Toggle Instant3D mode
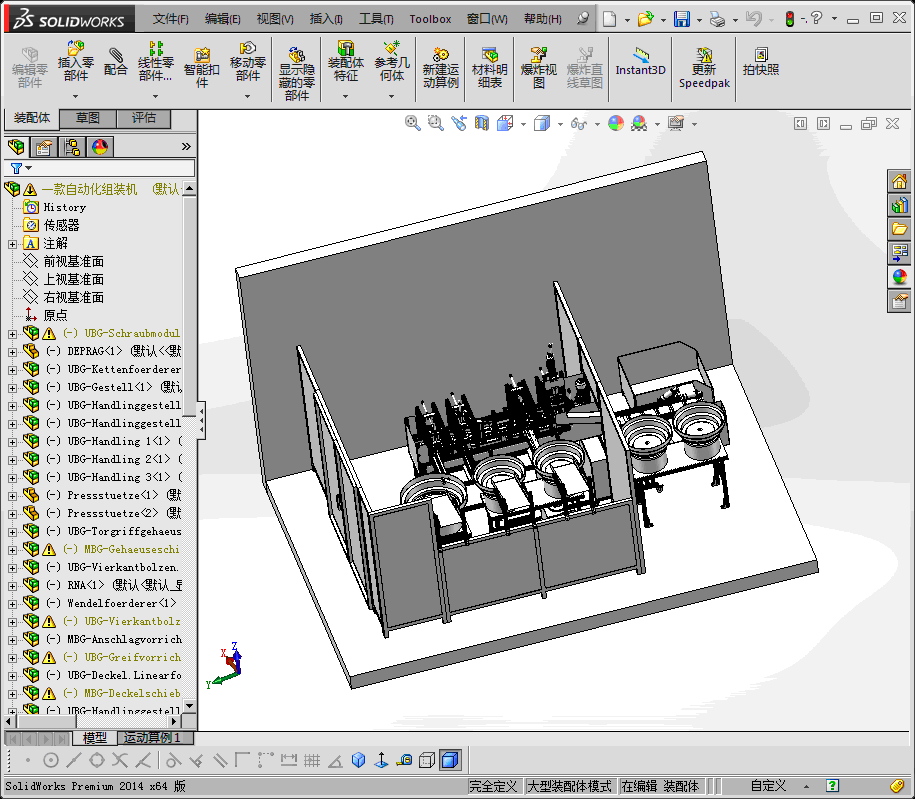This screenshot has width=915, height=799. tap(640, 61)
